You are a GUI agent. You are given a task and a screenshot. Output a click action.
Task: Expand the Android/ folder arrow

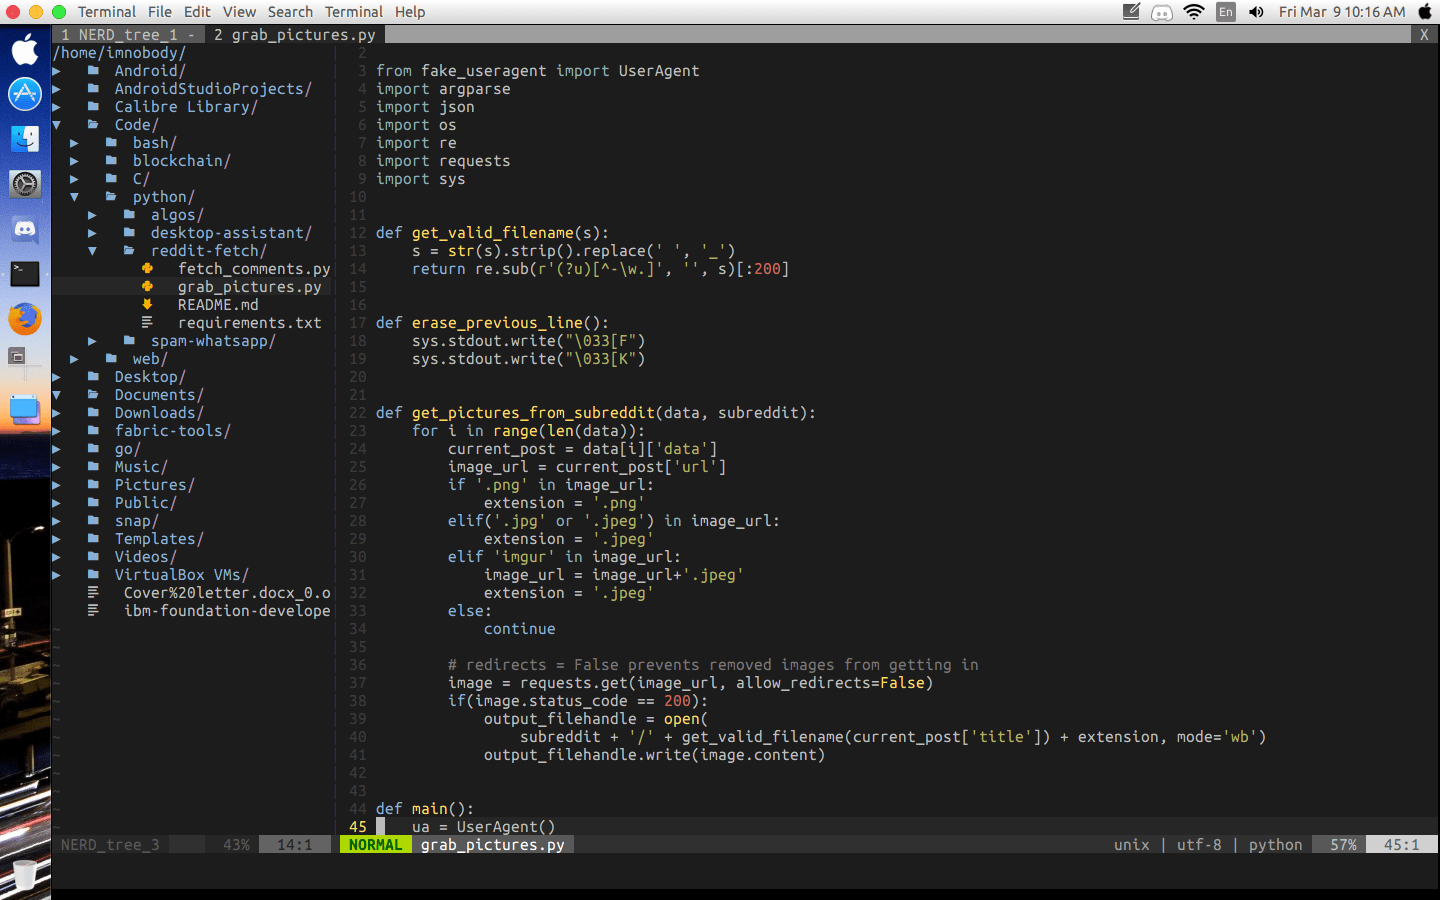57,71
